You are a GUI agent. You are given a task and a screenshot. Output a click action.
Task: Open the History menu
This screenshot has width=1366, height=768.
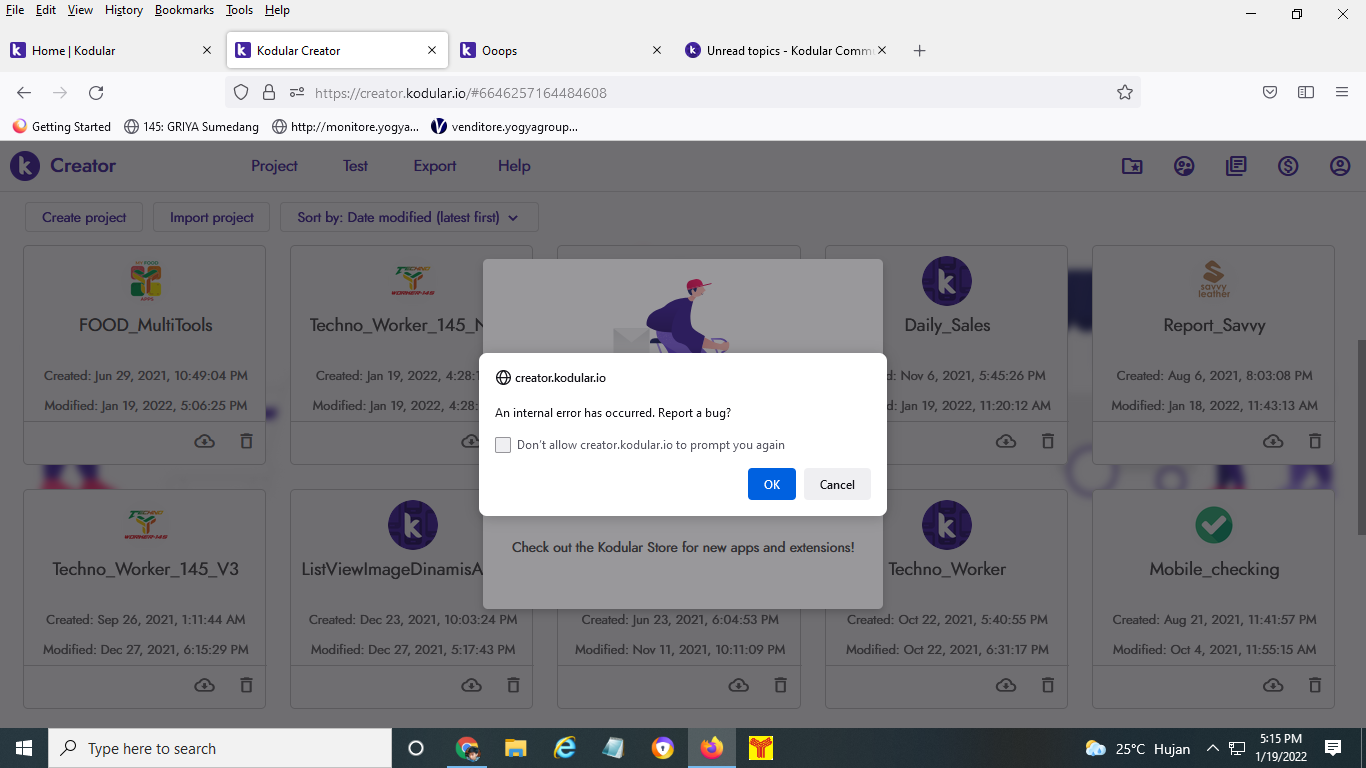(123, 10)
